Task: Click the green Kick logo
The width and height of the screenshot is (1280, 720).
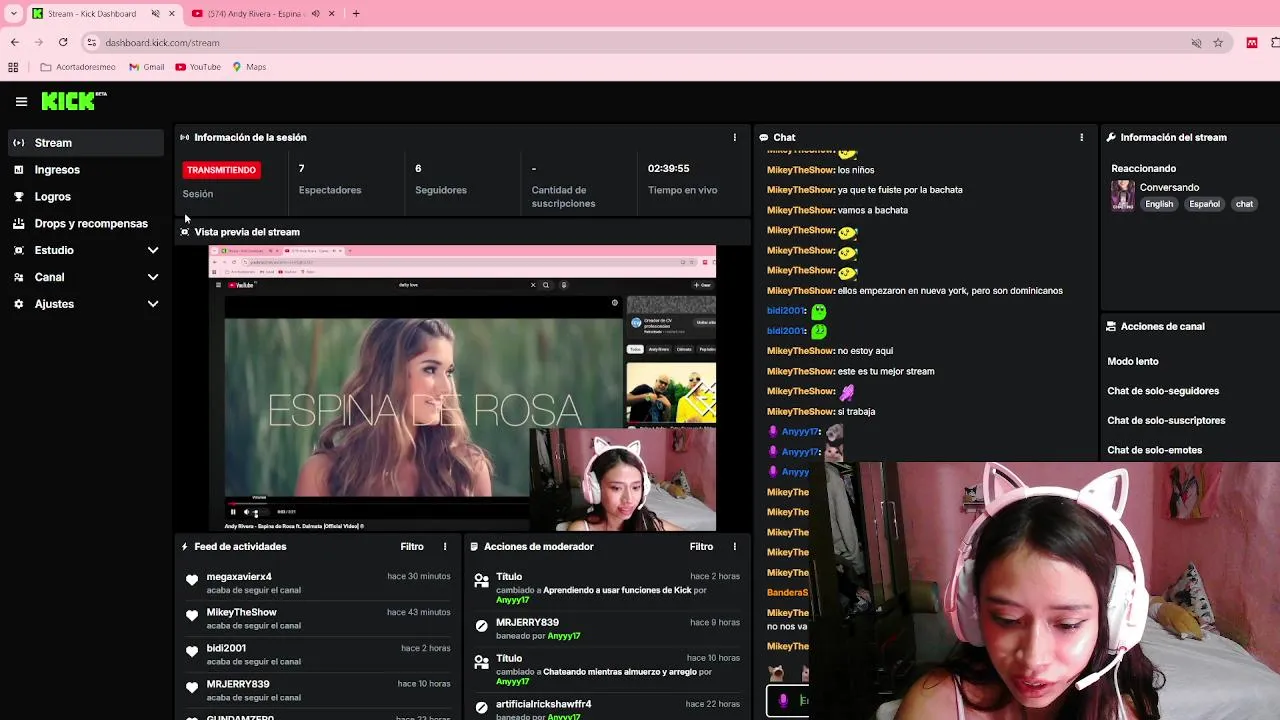Action: [73, 101]
